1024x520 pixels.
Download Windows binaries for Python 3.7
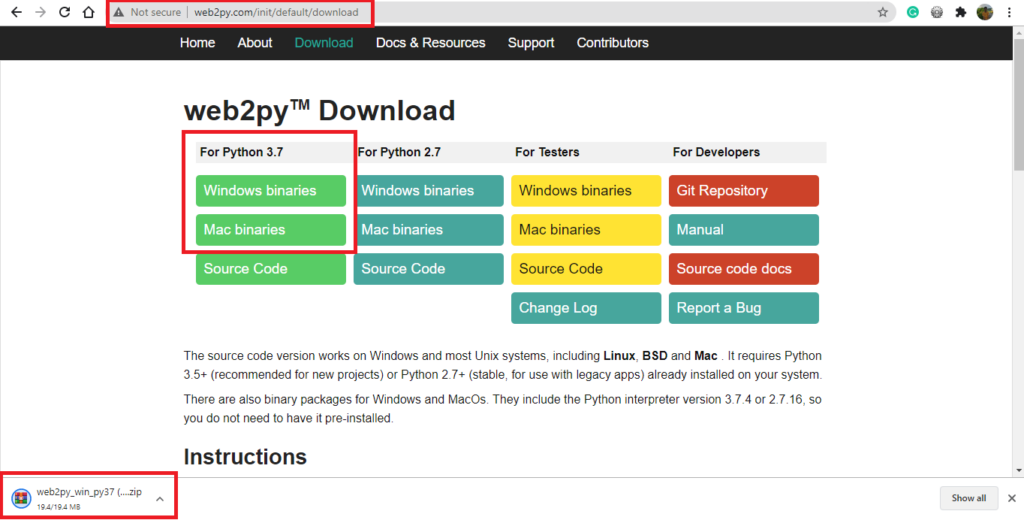pos(271,191)
